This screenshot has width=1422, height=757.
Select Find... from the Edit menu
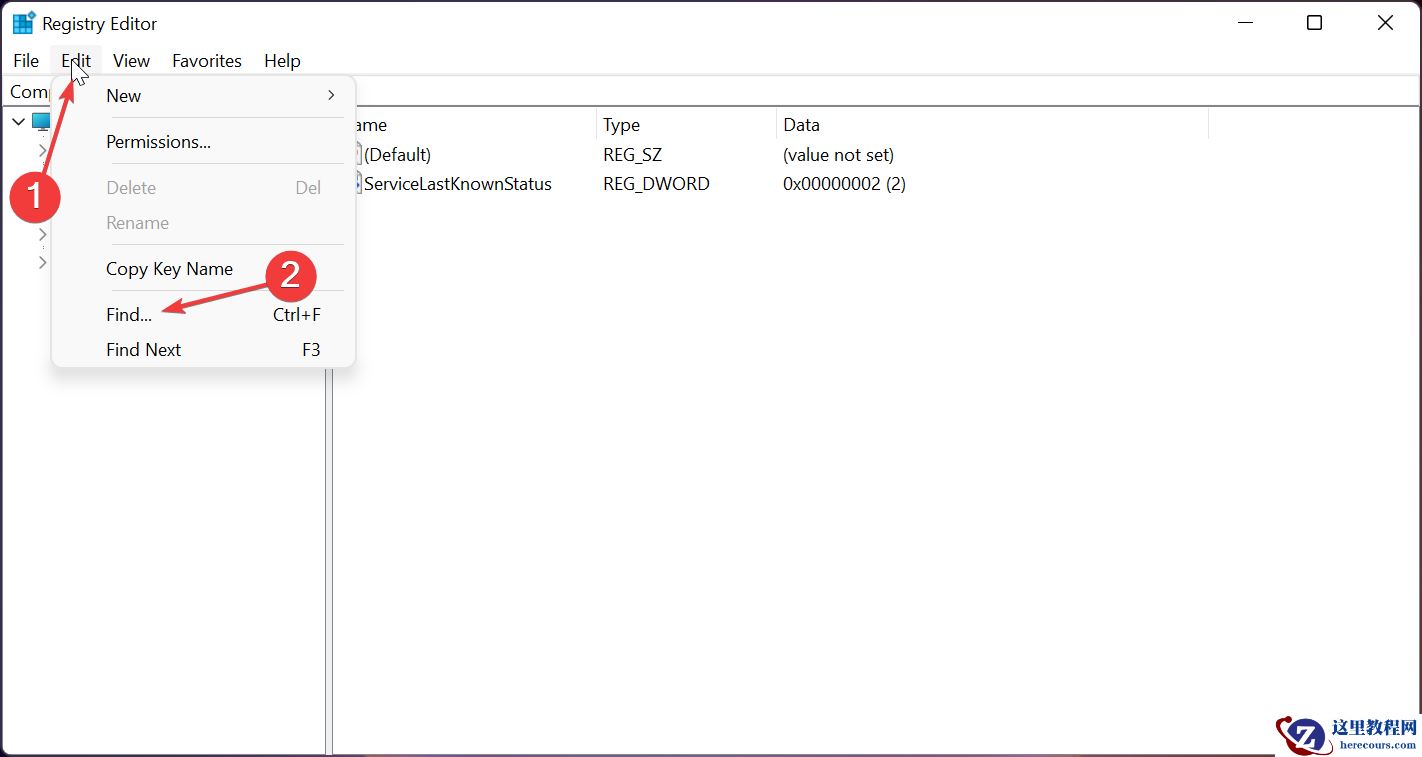coord(128,314)
